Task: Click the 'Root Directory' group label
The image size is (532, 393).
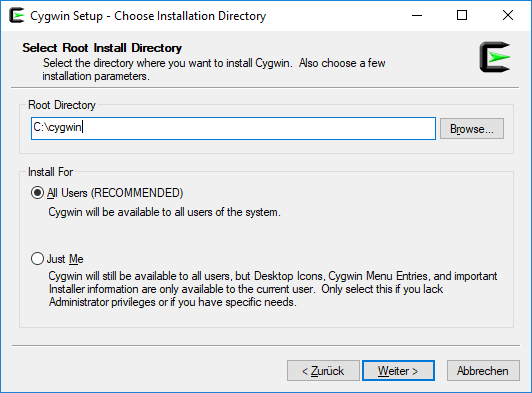Action: tap(62, 105)
